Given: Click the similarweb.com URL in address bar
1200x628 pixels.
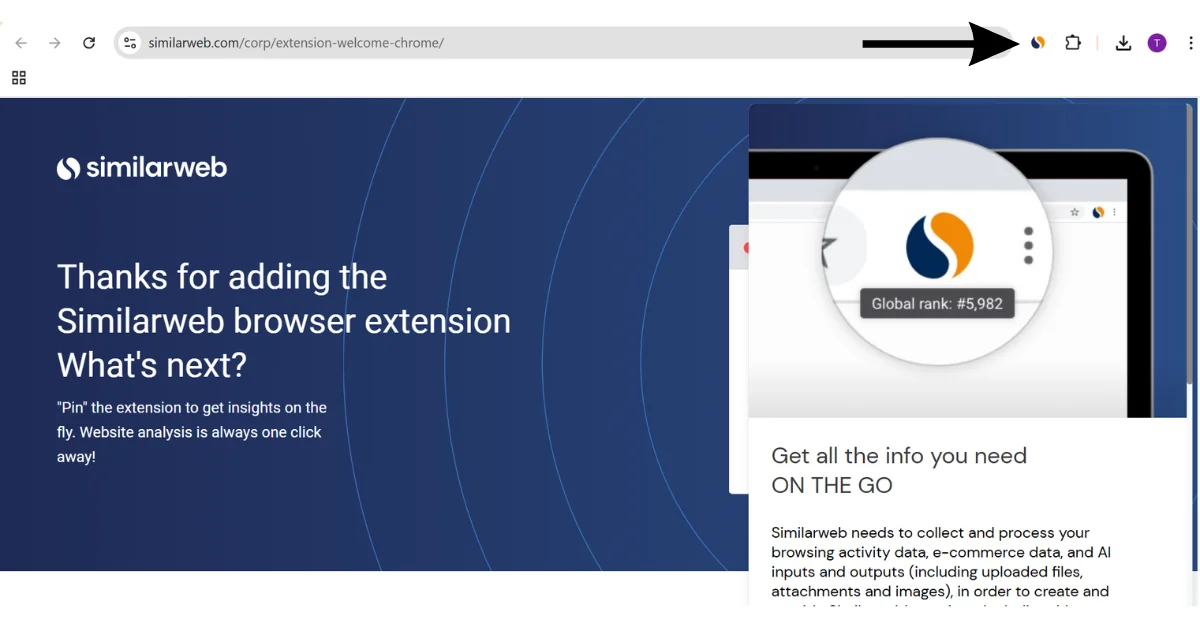Looking at the screenshot, I should pos(296,43).
